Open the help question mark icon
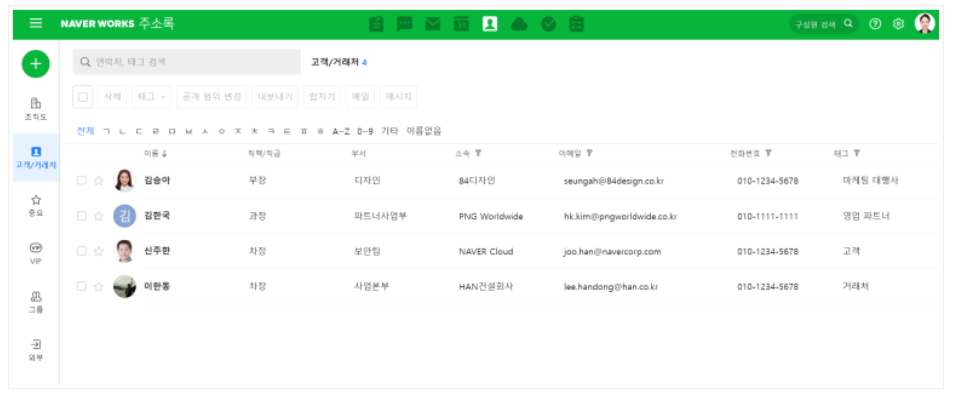Viewport: 954px width, 395px height. (x=875, y=24)
